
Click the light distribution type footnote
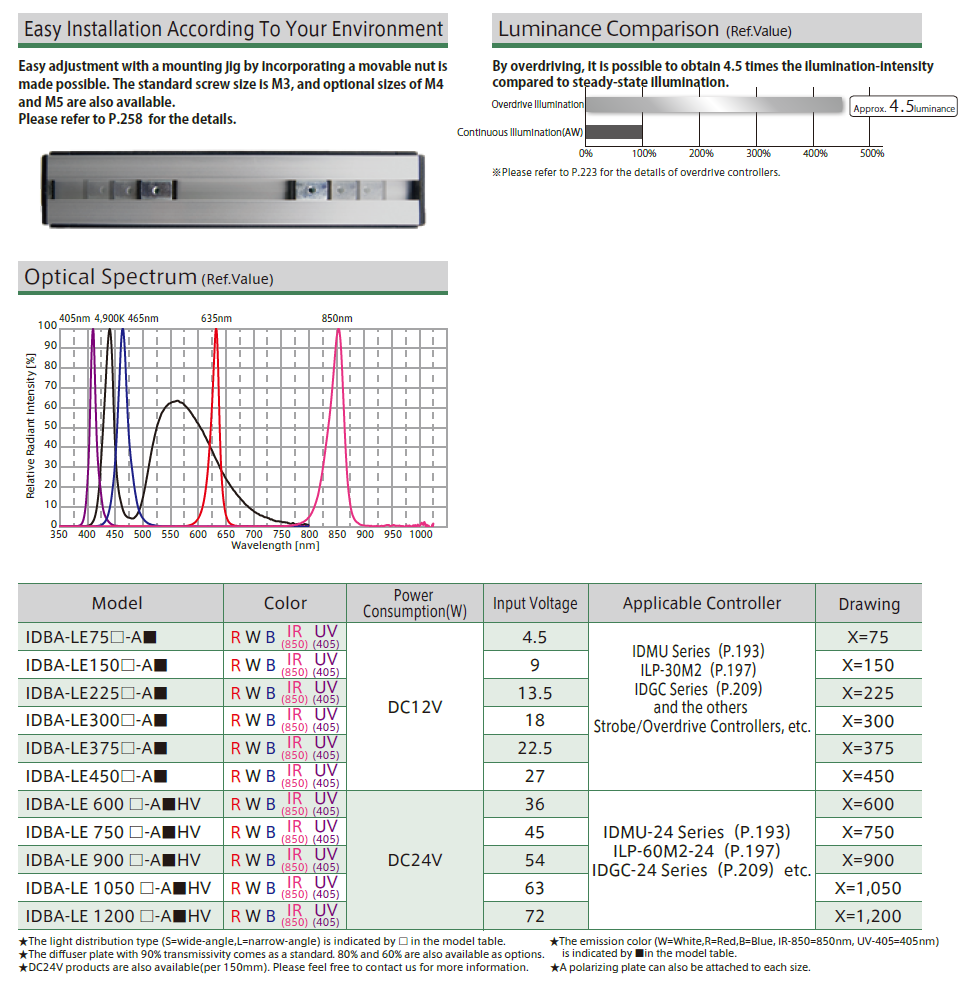[262, 941]
